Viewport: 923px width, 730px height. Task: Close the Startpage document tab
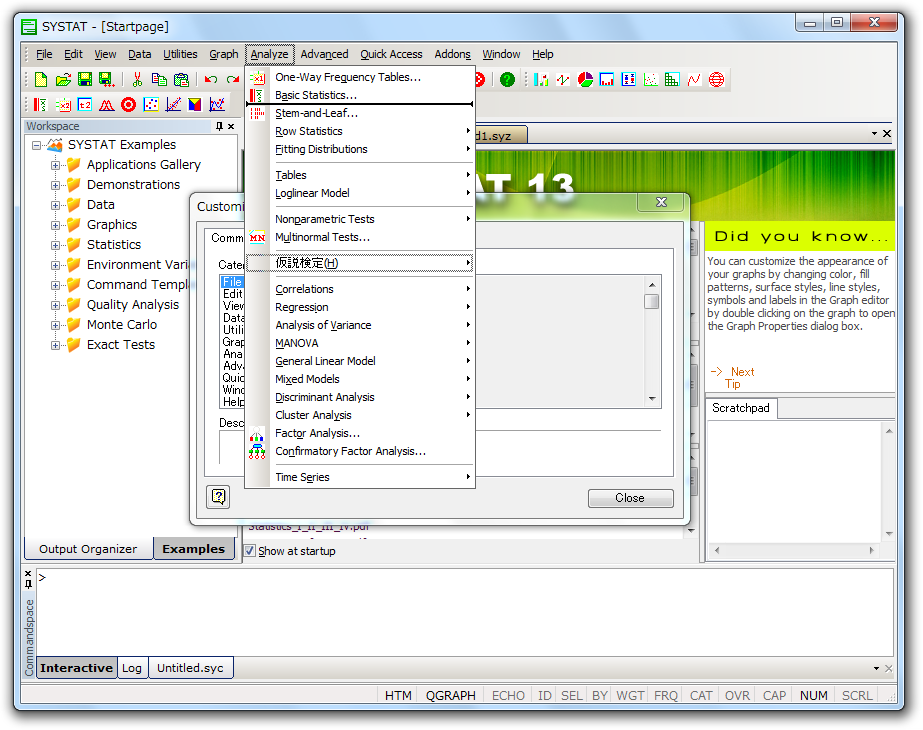pos(887,134)
